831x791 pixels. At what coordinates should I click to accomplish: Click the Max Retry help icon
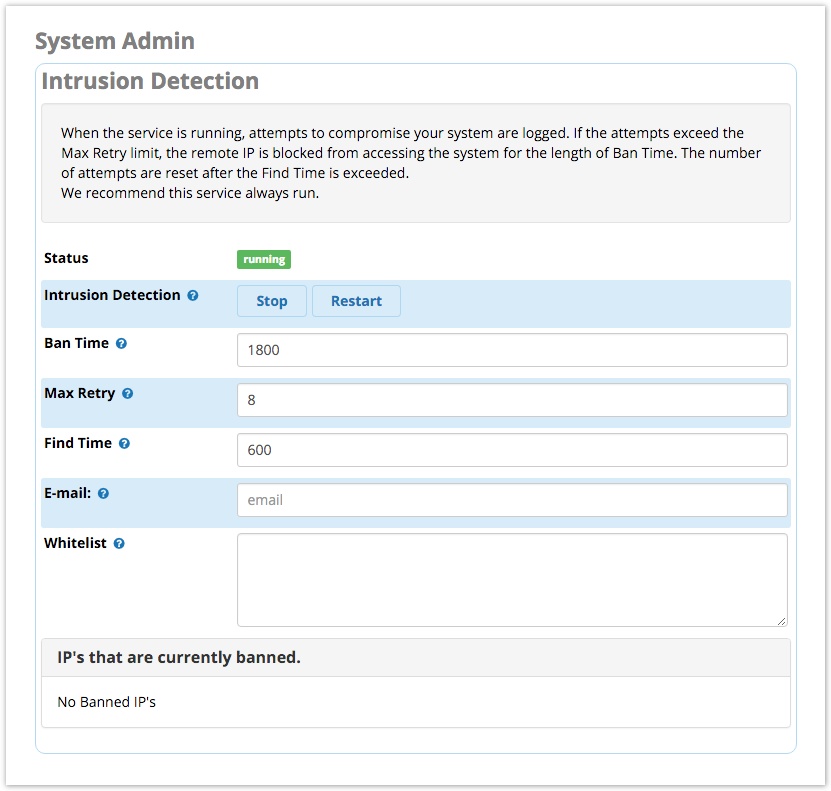point(127,394)
